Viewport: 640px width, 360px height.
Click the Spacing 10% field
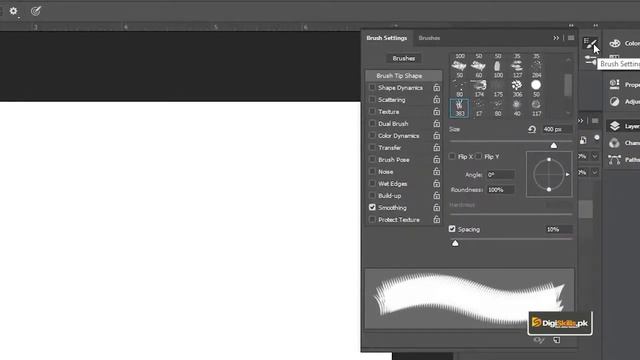click(559, 229)
